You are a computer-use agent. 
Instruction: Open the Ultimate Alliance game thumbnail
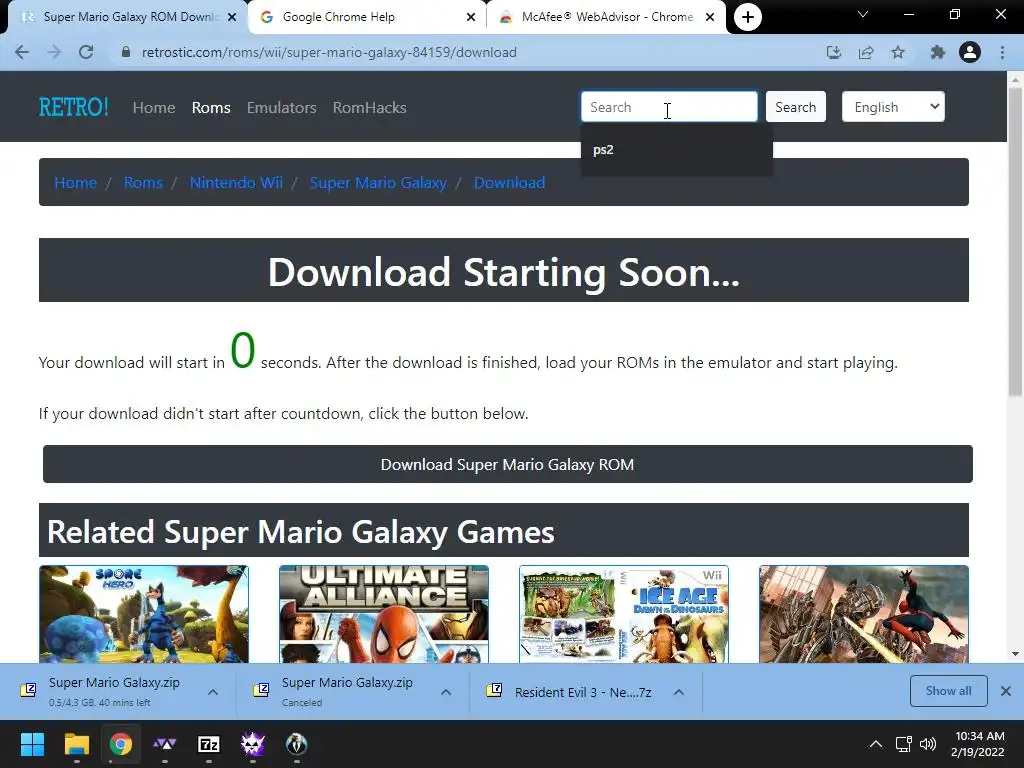pos(384,615)
